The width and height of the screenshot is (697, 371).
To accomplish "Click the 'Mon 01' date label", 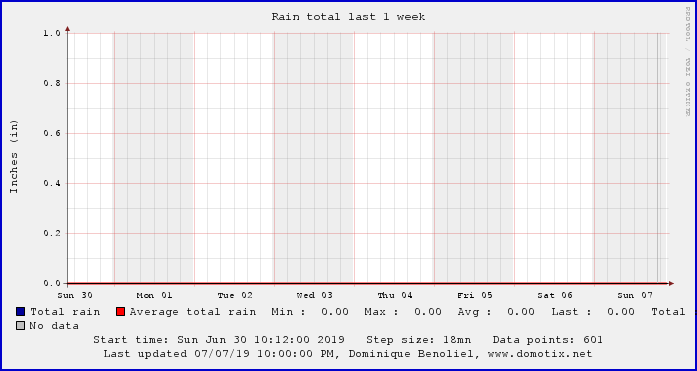I will click(x=154, y=295).
